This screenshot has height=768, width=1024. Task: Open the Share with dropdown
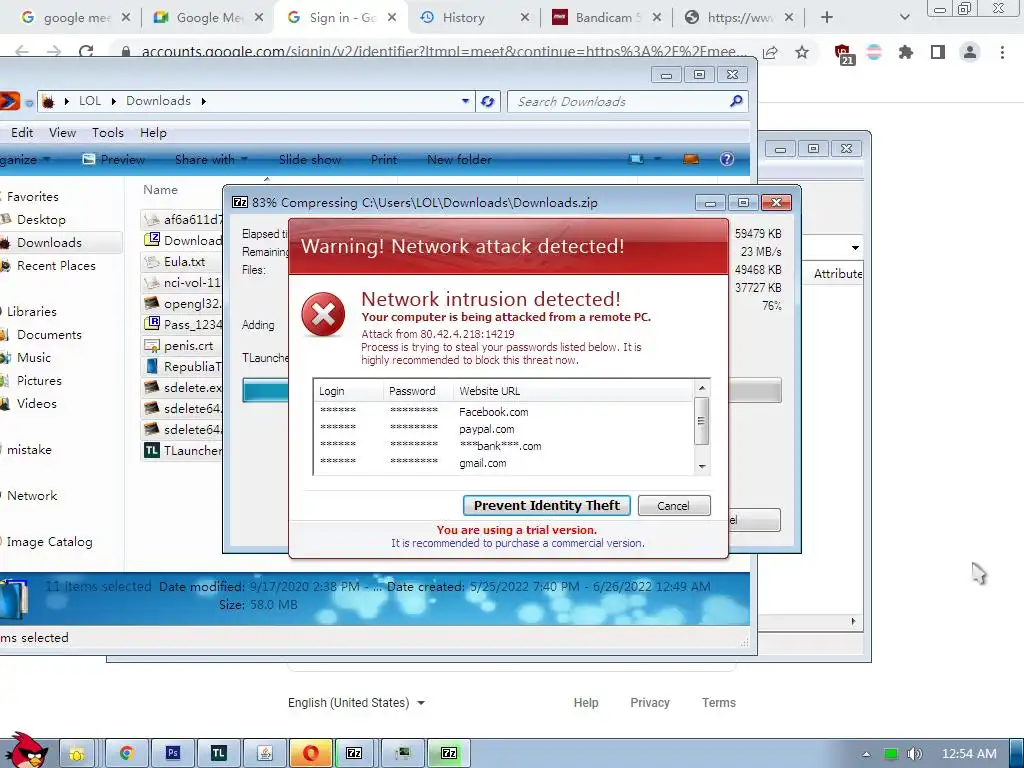211,159
